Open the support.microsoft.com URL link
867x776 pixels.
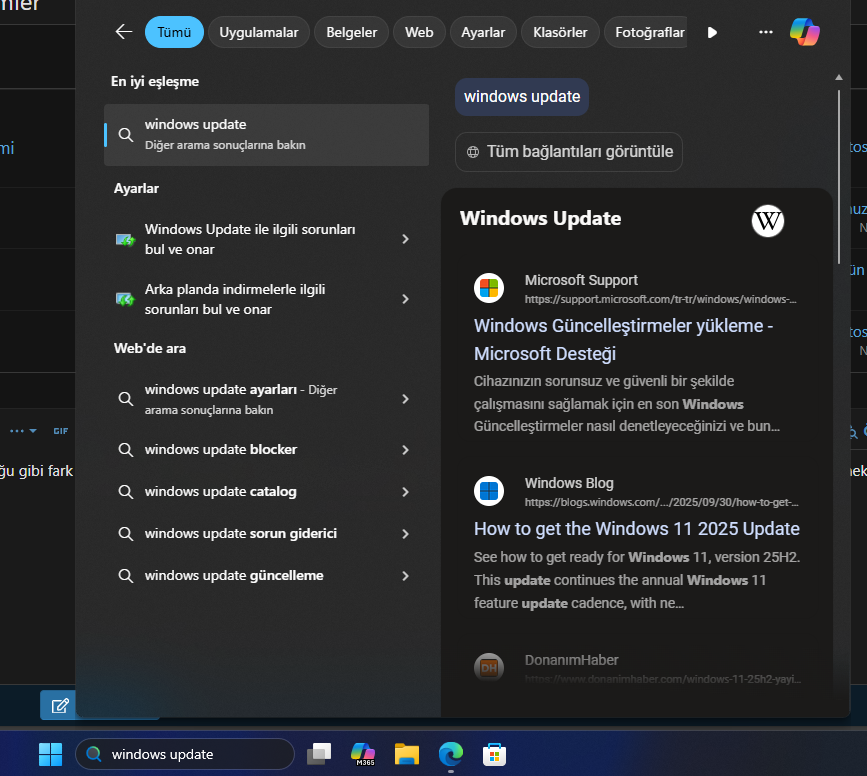click(660, 299)
